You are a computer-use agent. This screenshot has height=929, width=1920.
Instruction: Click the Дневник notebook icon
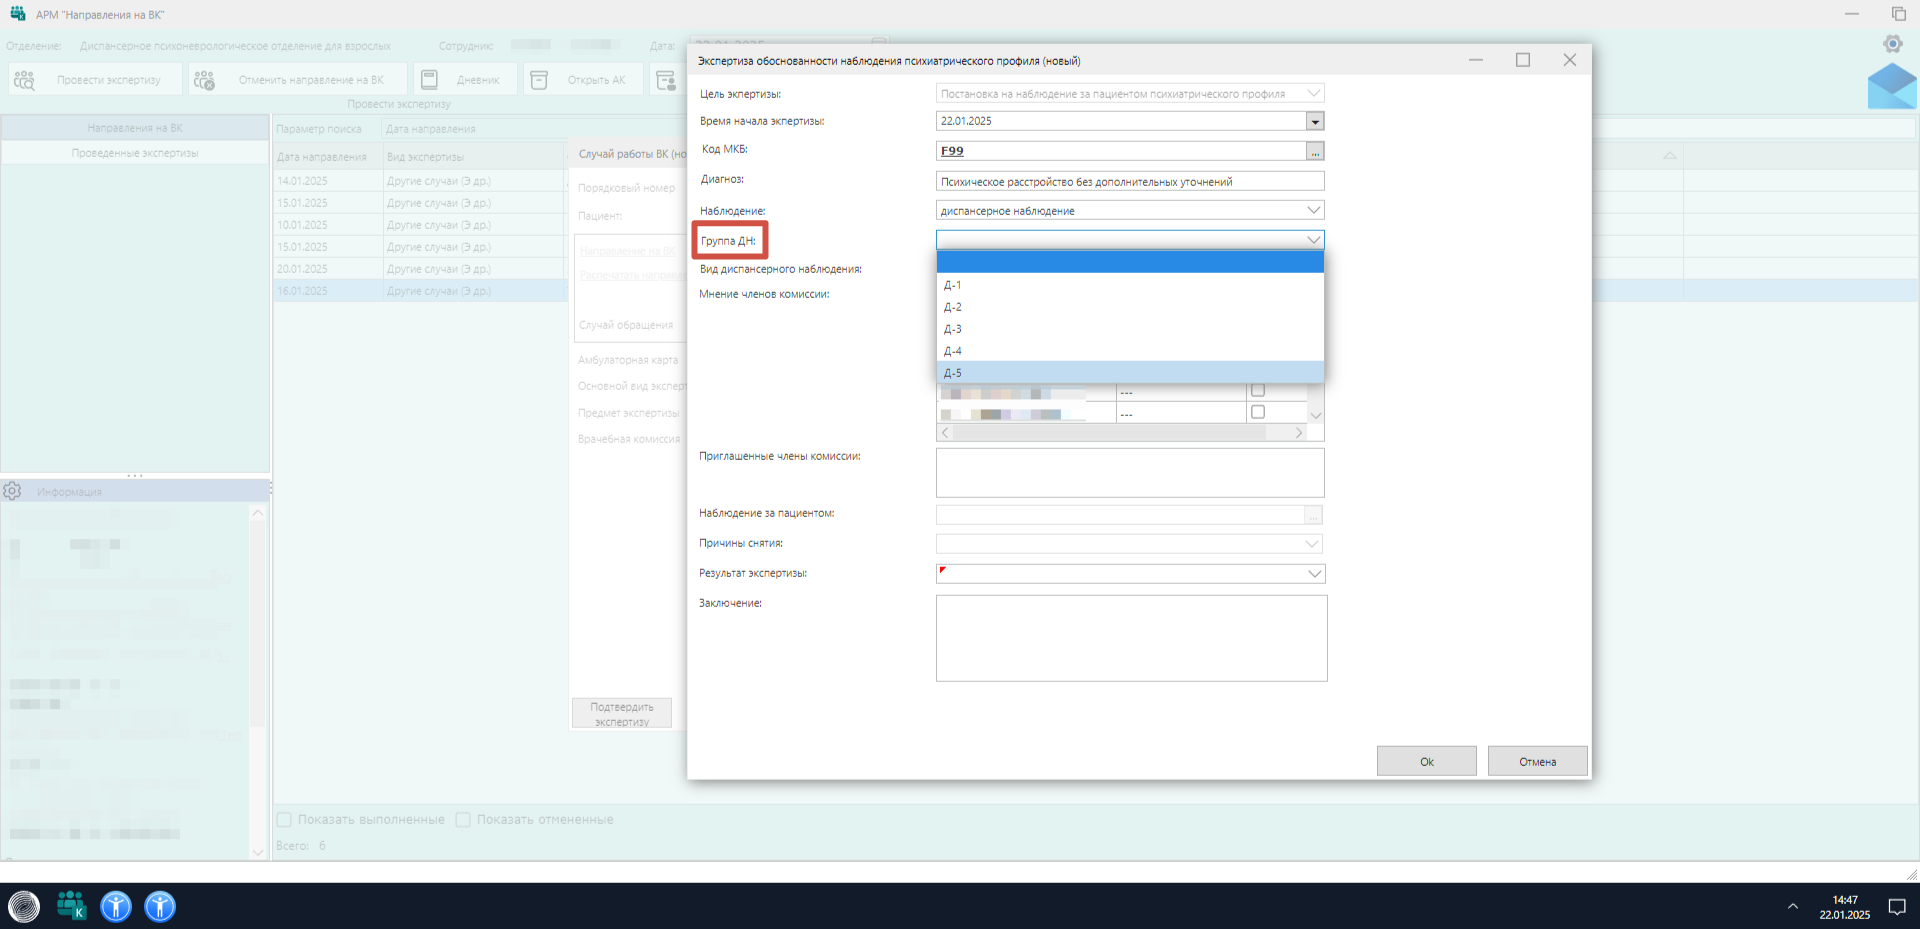(429, 80)
